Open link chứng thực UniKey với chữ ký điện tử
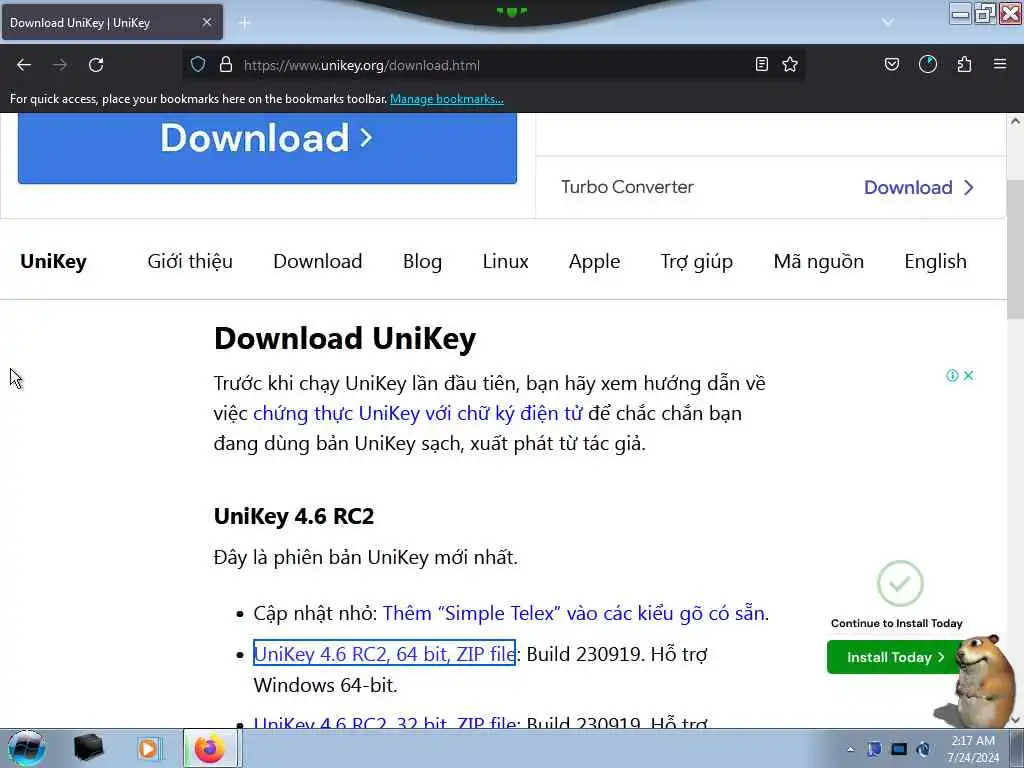 (418, 413)
